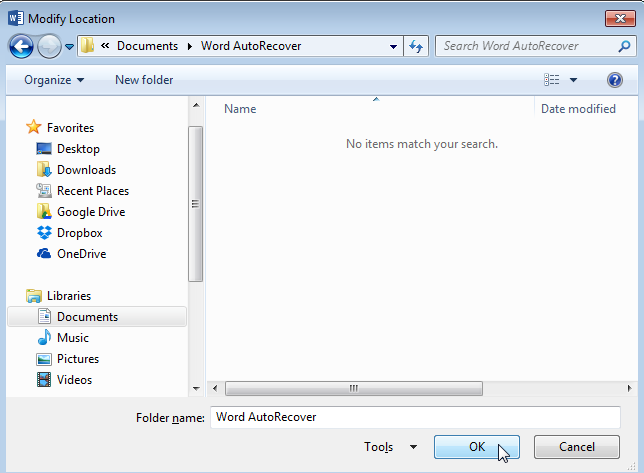
Task: Open Google Drive in Favorites
Action: pos(90,212)
